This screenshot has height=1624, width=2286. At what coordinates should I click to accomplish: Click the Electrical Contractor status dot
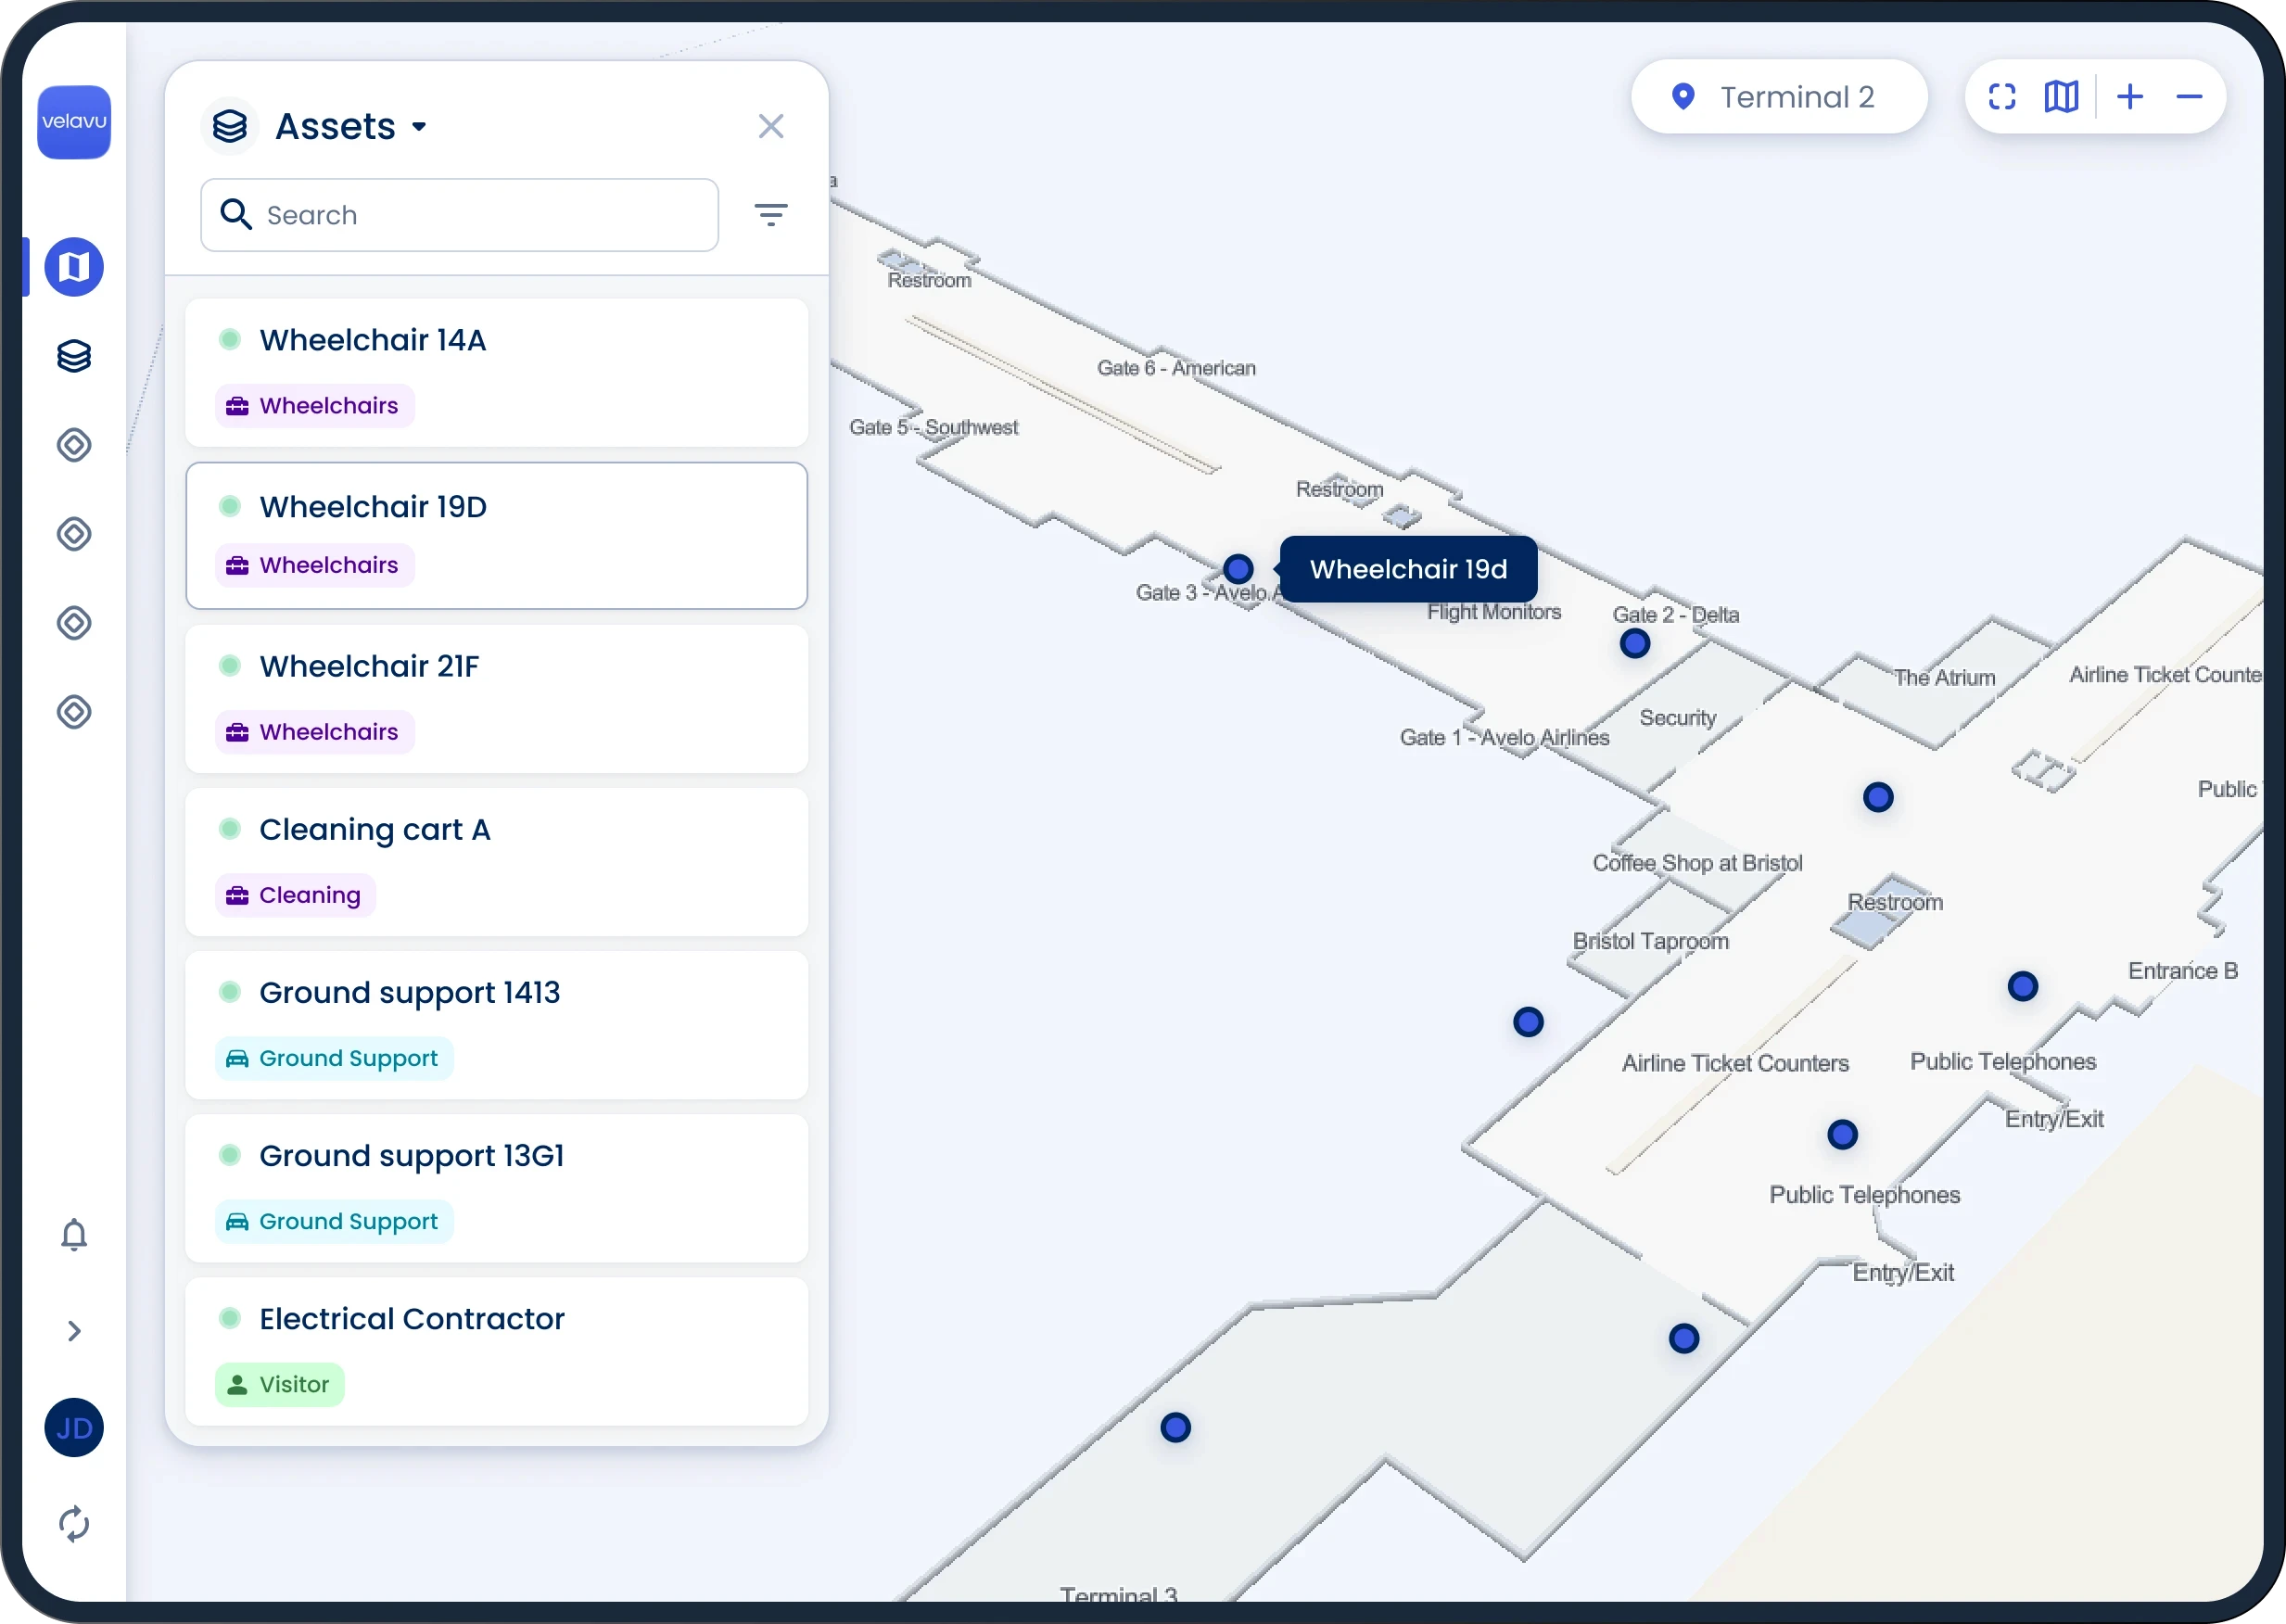point(230,1318)
